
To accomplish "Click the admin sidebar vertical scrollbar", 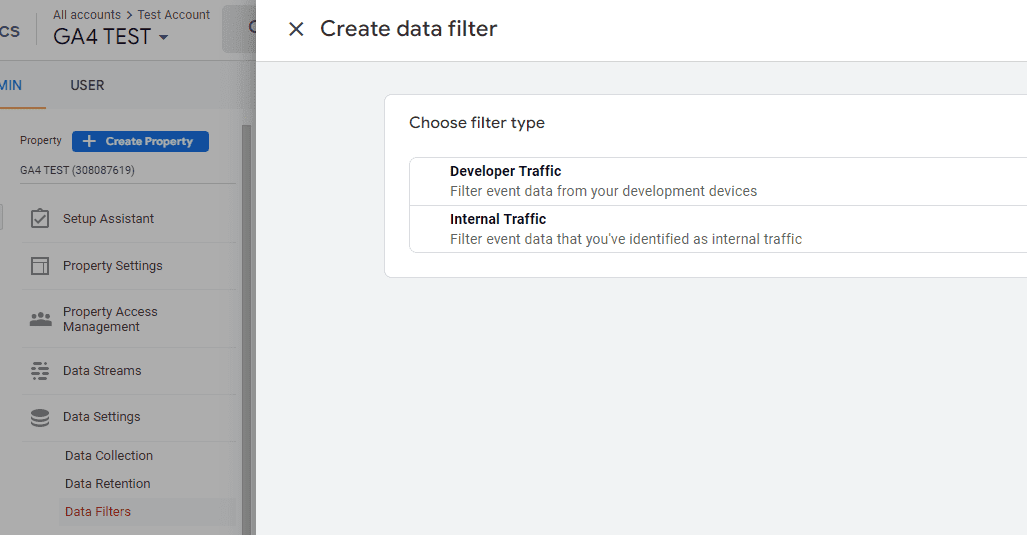I will click(246, 320).
